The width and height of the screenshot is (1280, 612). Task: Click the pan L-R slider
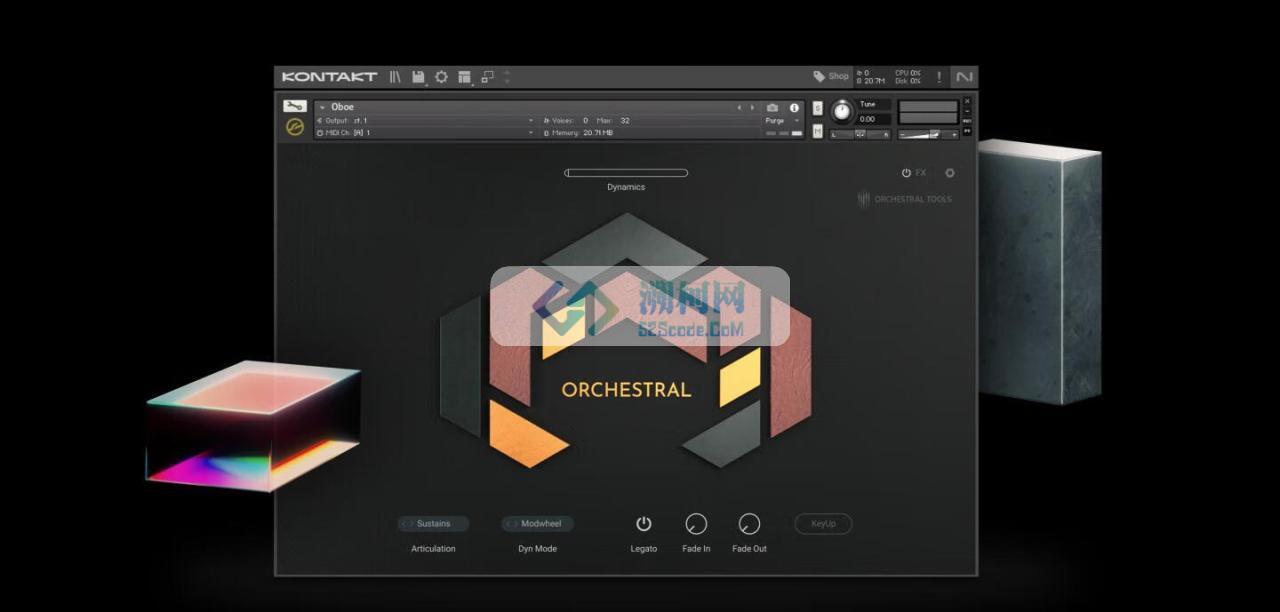[x=860, y=134]
